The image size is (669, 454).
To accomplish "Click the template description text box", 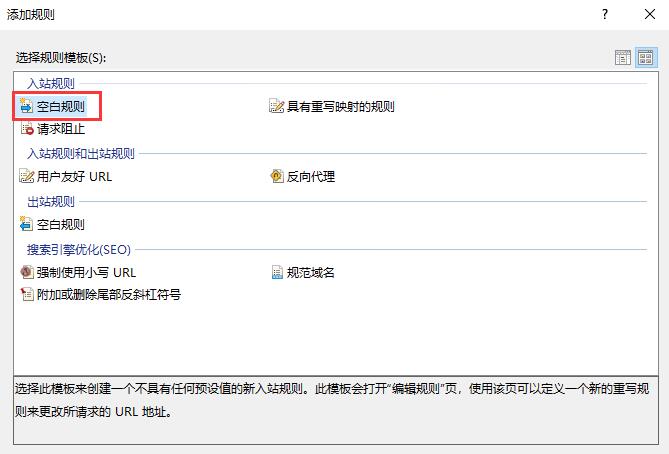I will pos(336,410).
